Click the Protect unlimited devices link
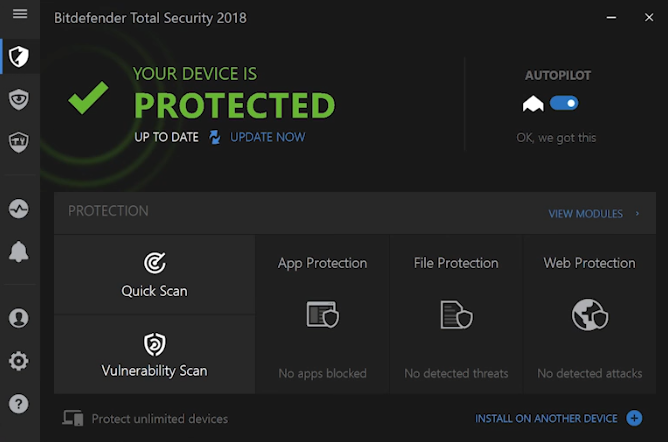 click(159, 419)
